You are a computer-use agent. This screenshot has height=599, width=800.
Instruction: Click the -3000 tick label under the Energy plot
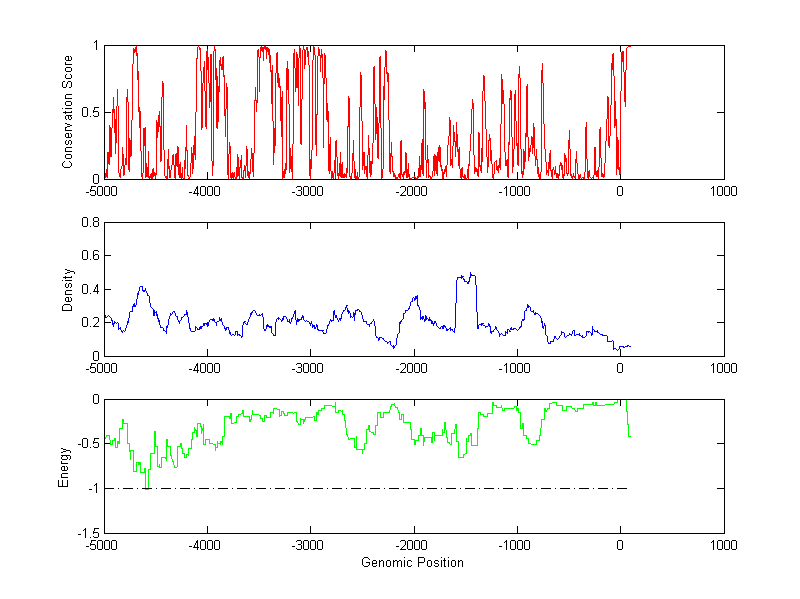pyautogui.click(x=310, y=546)
